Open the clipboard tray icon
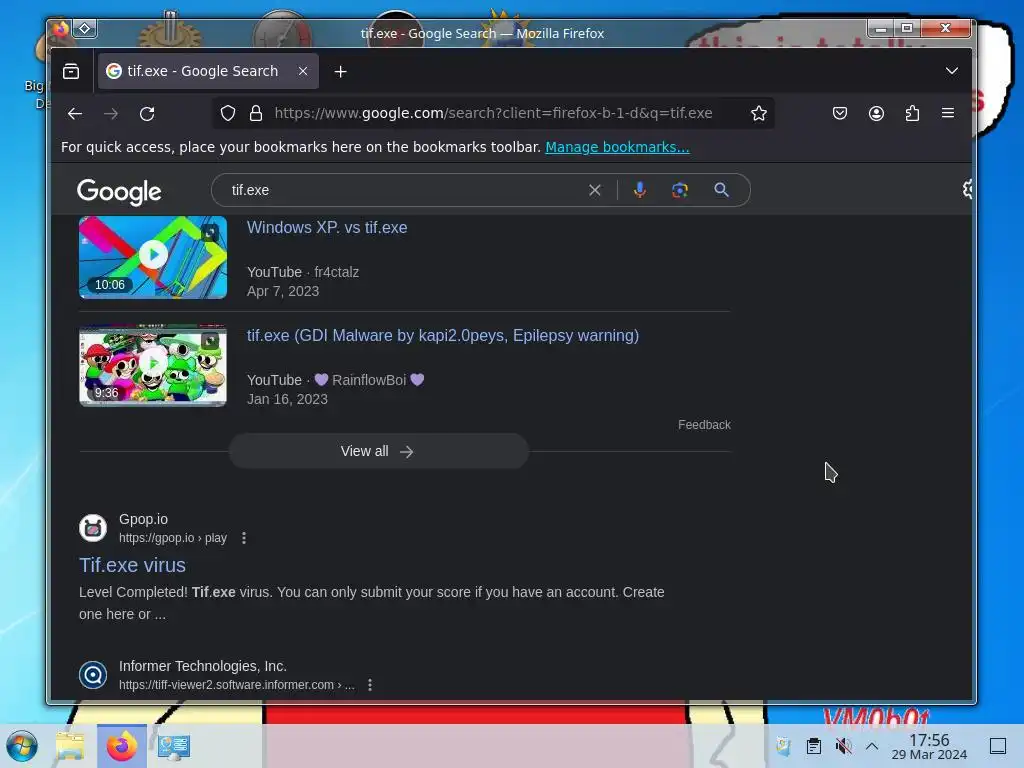1024x768 pixels. (x=813, y=746)
